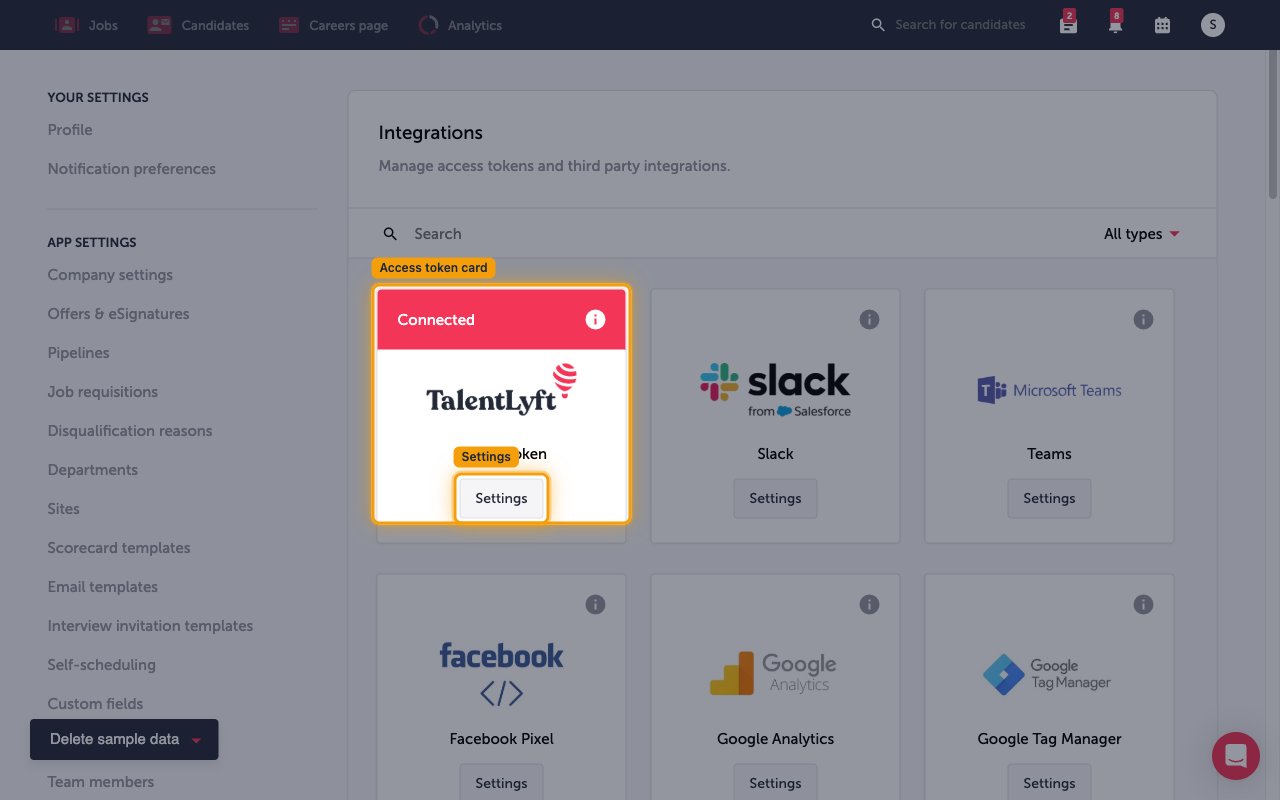Click the Microsoft Teams logo

1049,390
